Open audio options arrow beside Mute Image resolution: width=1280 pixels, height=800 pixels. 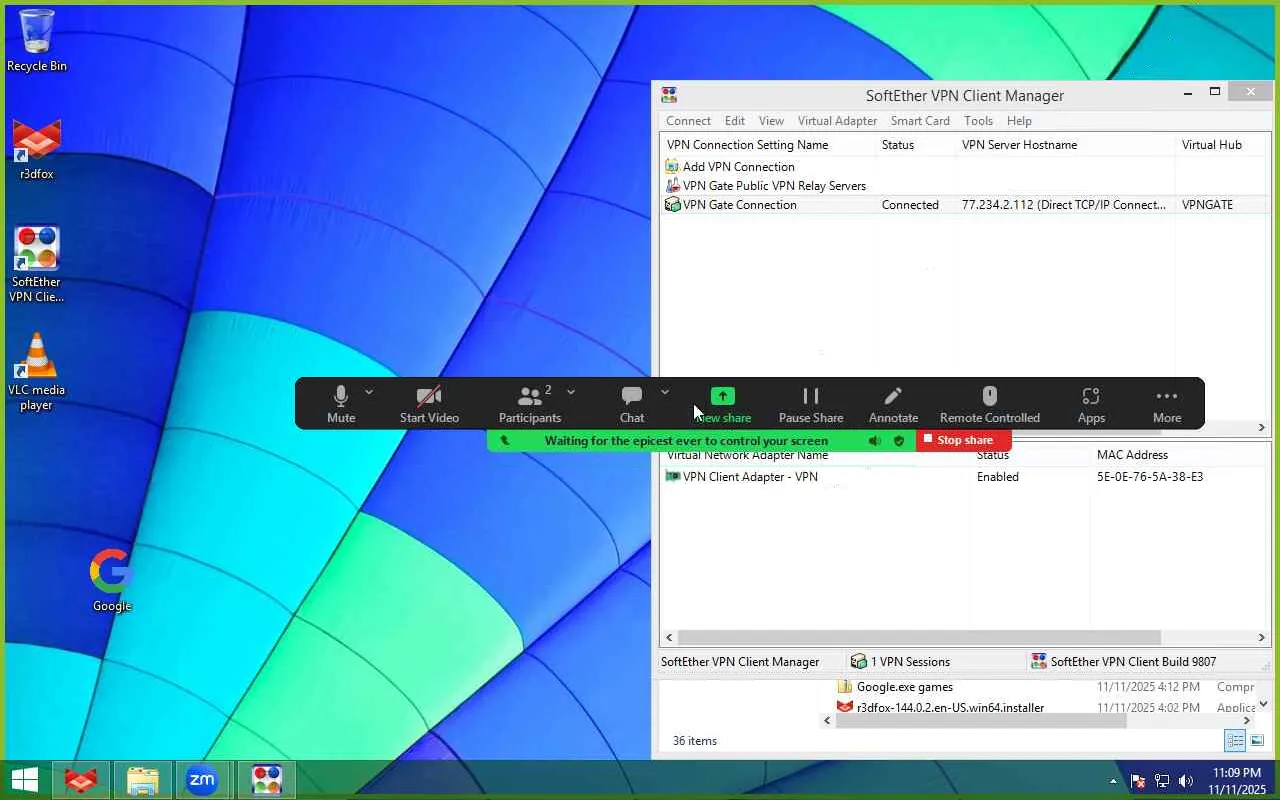pyautogui.click(x=369, y=392)
